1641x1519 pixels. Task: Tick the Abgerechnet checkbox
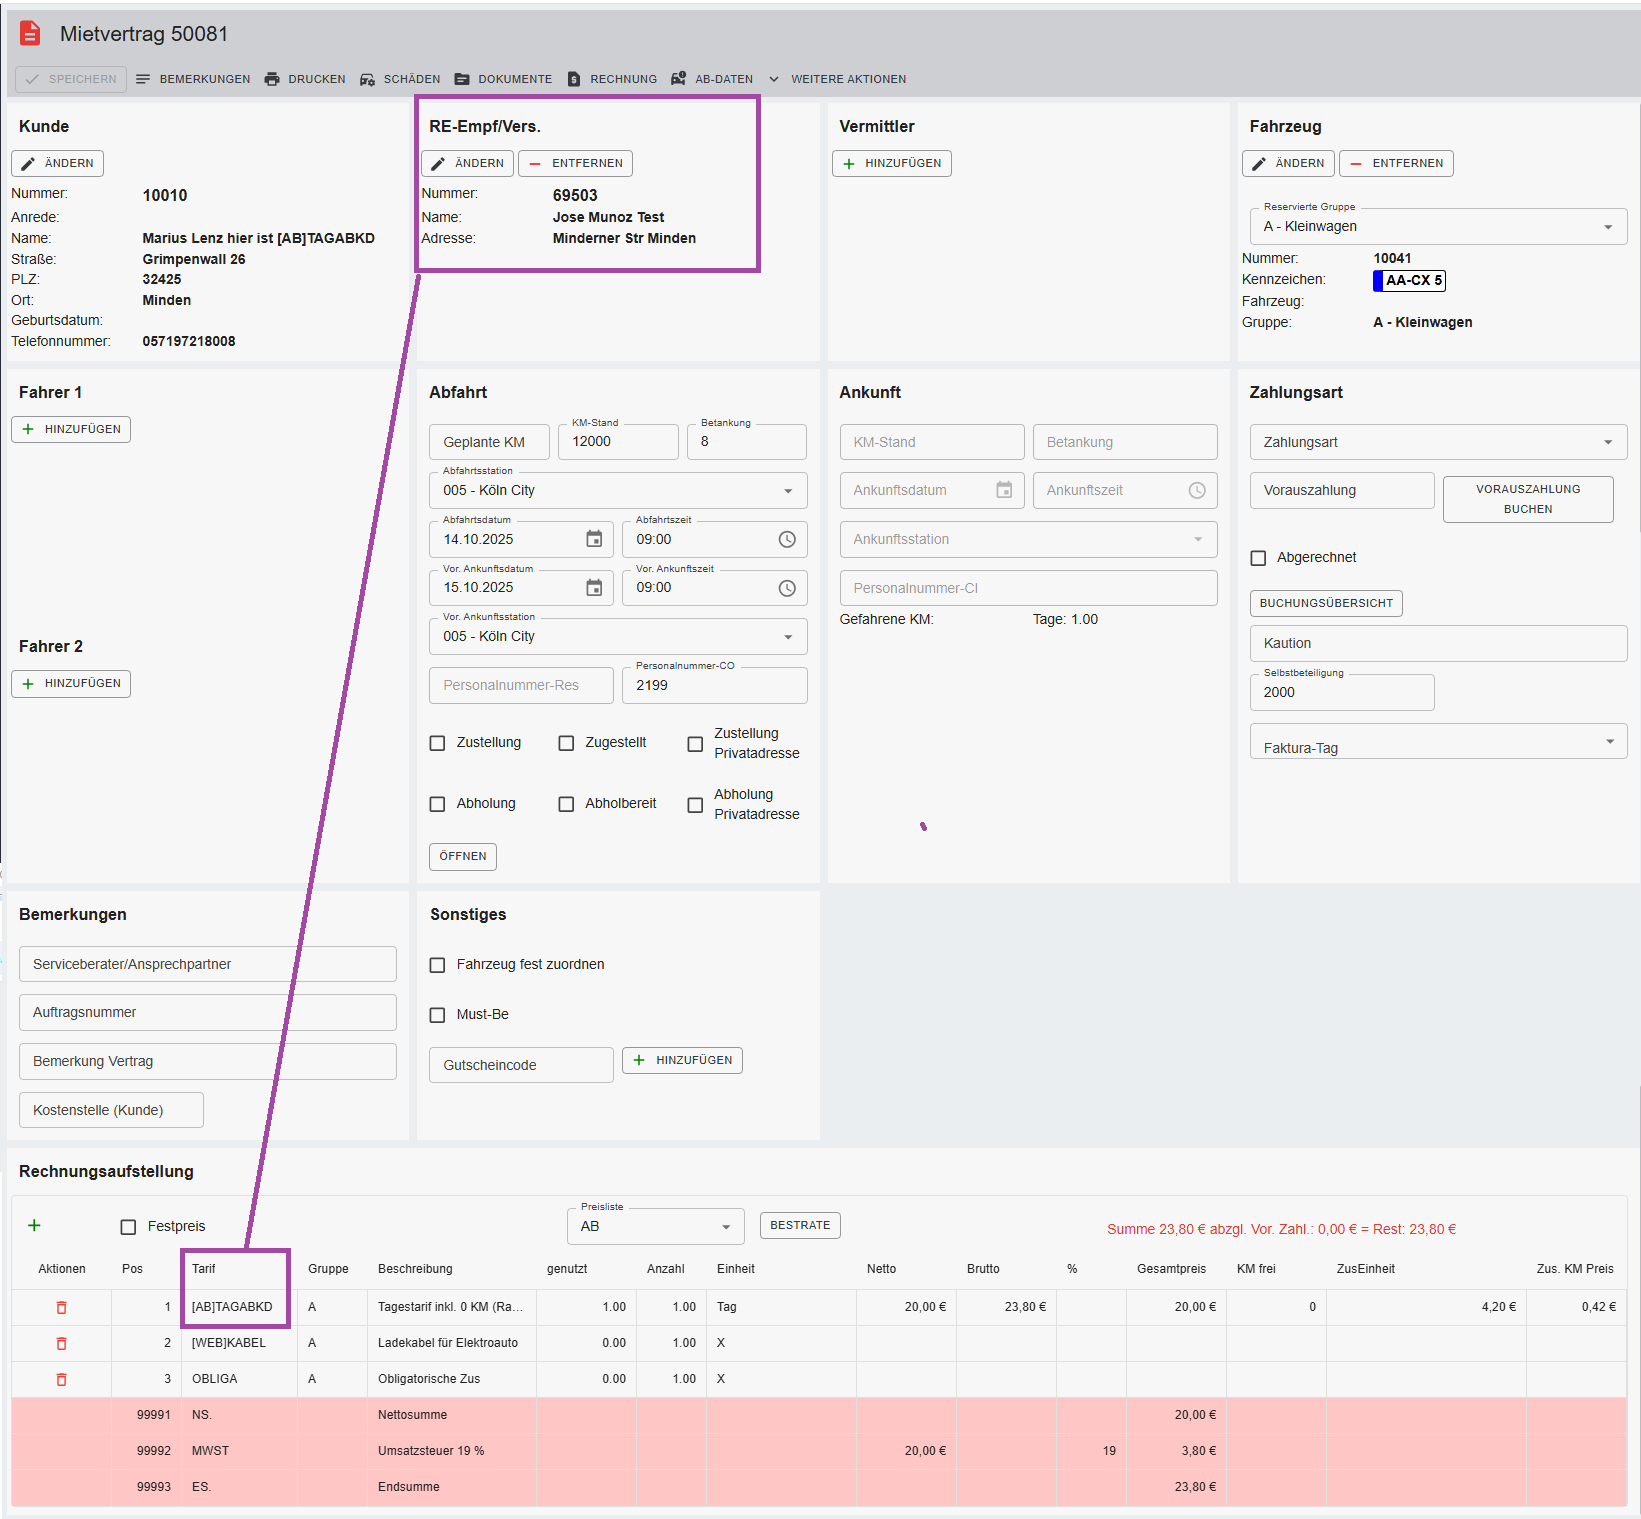tap(1259, 558)
